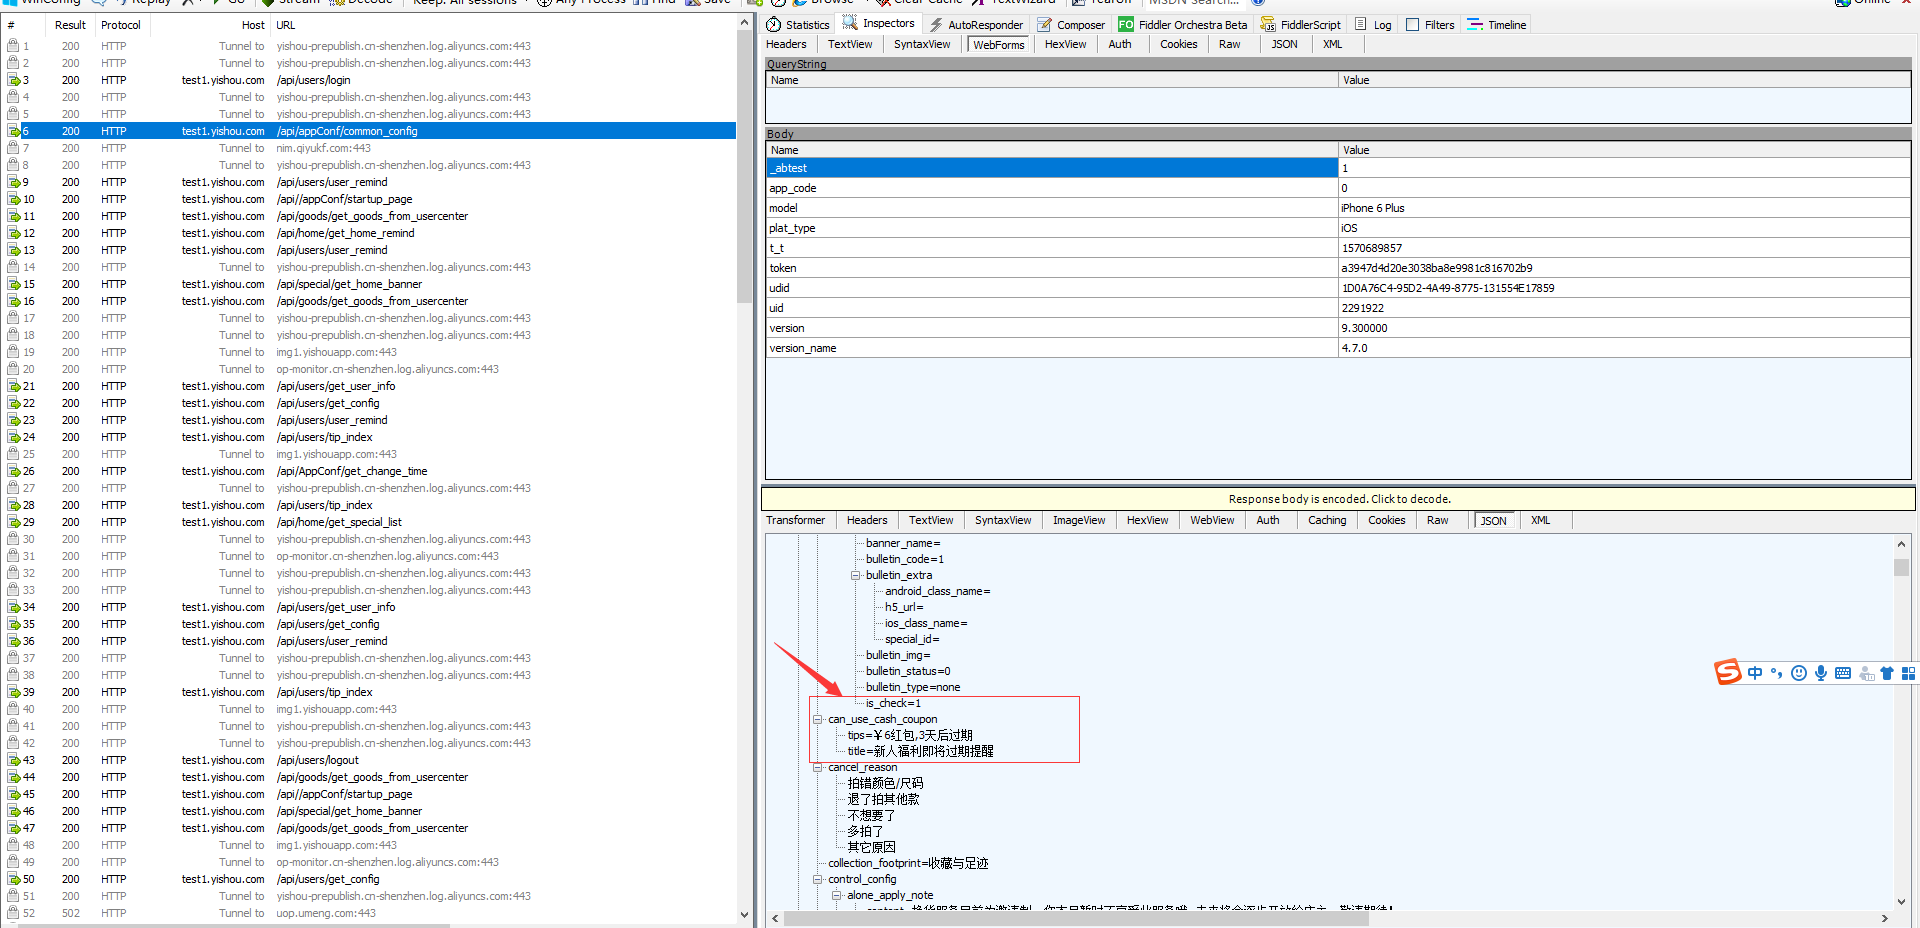Switch request inspector to SyntaxView tab
The height and width of the screenshot is (928, 1920).
(922, 44)
